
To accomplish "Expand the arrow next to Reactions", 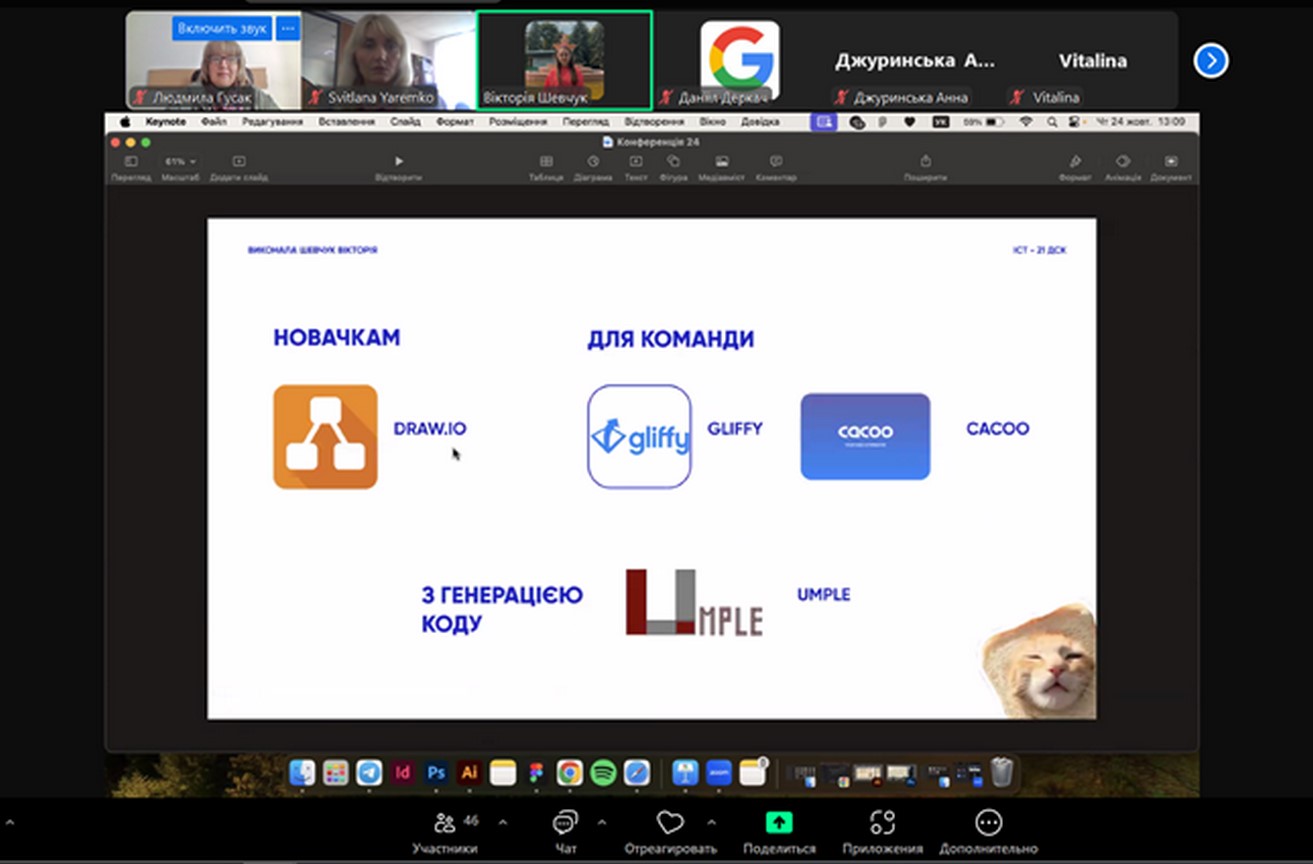I will pos(711,822).
